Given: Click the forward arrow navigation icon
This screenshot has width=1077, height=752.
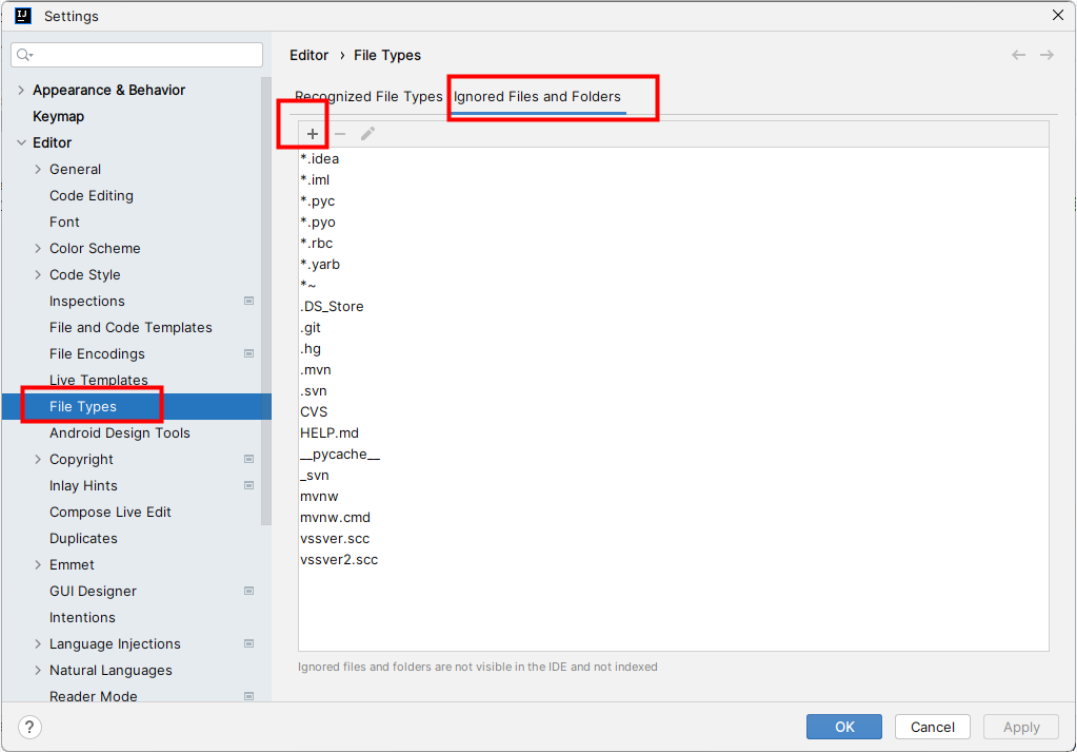Looking at the screenshot, I should click(1047, 55).
